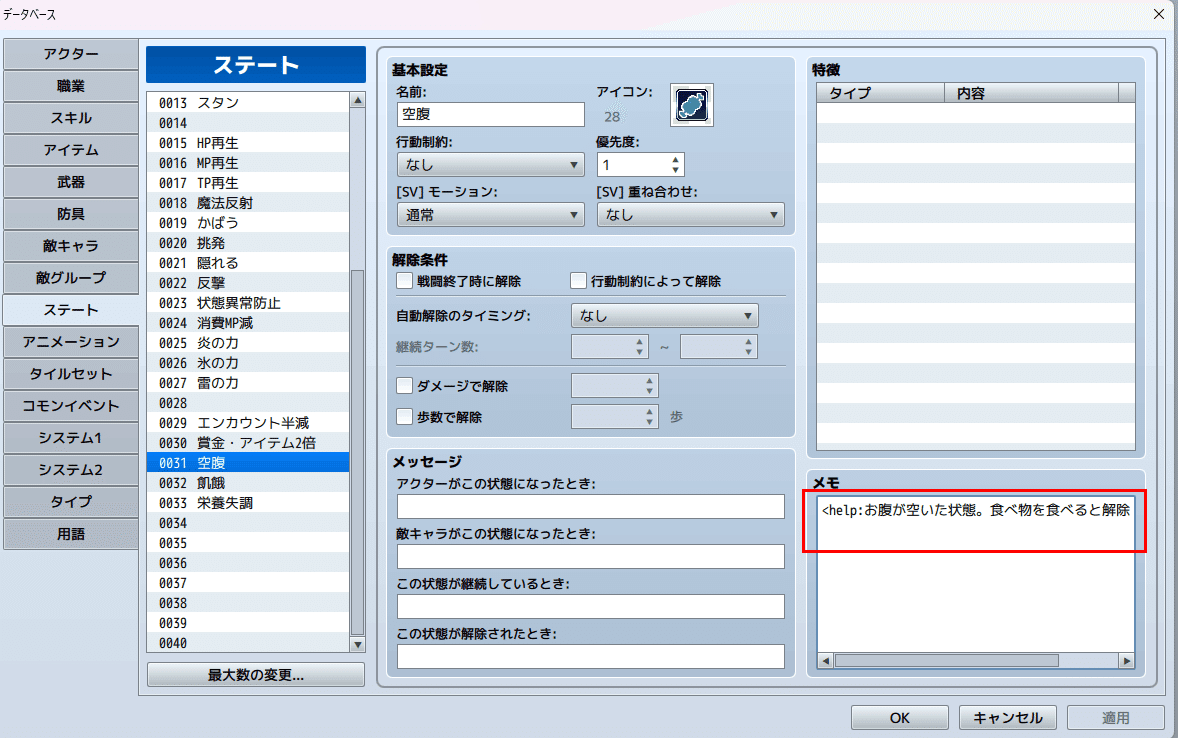The height and width of the screenshot is (738, 1178).
Task: Select state 0026 氷の力
Action: [x=248, y=363]
